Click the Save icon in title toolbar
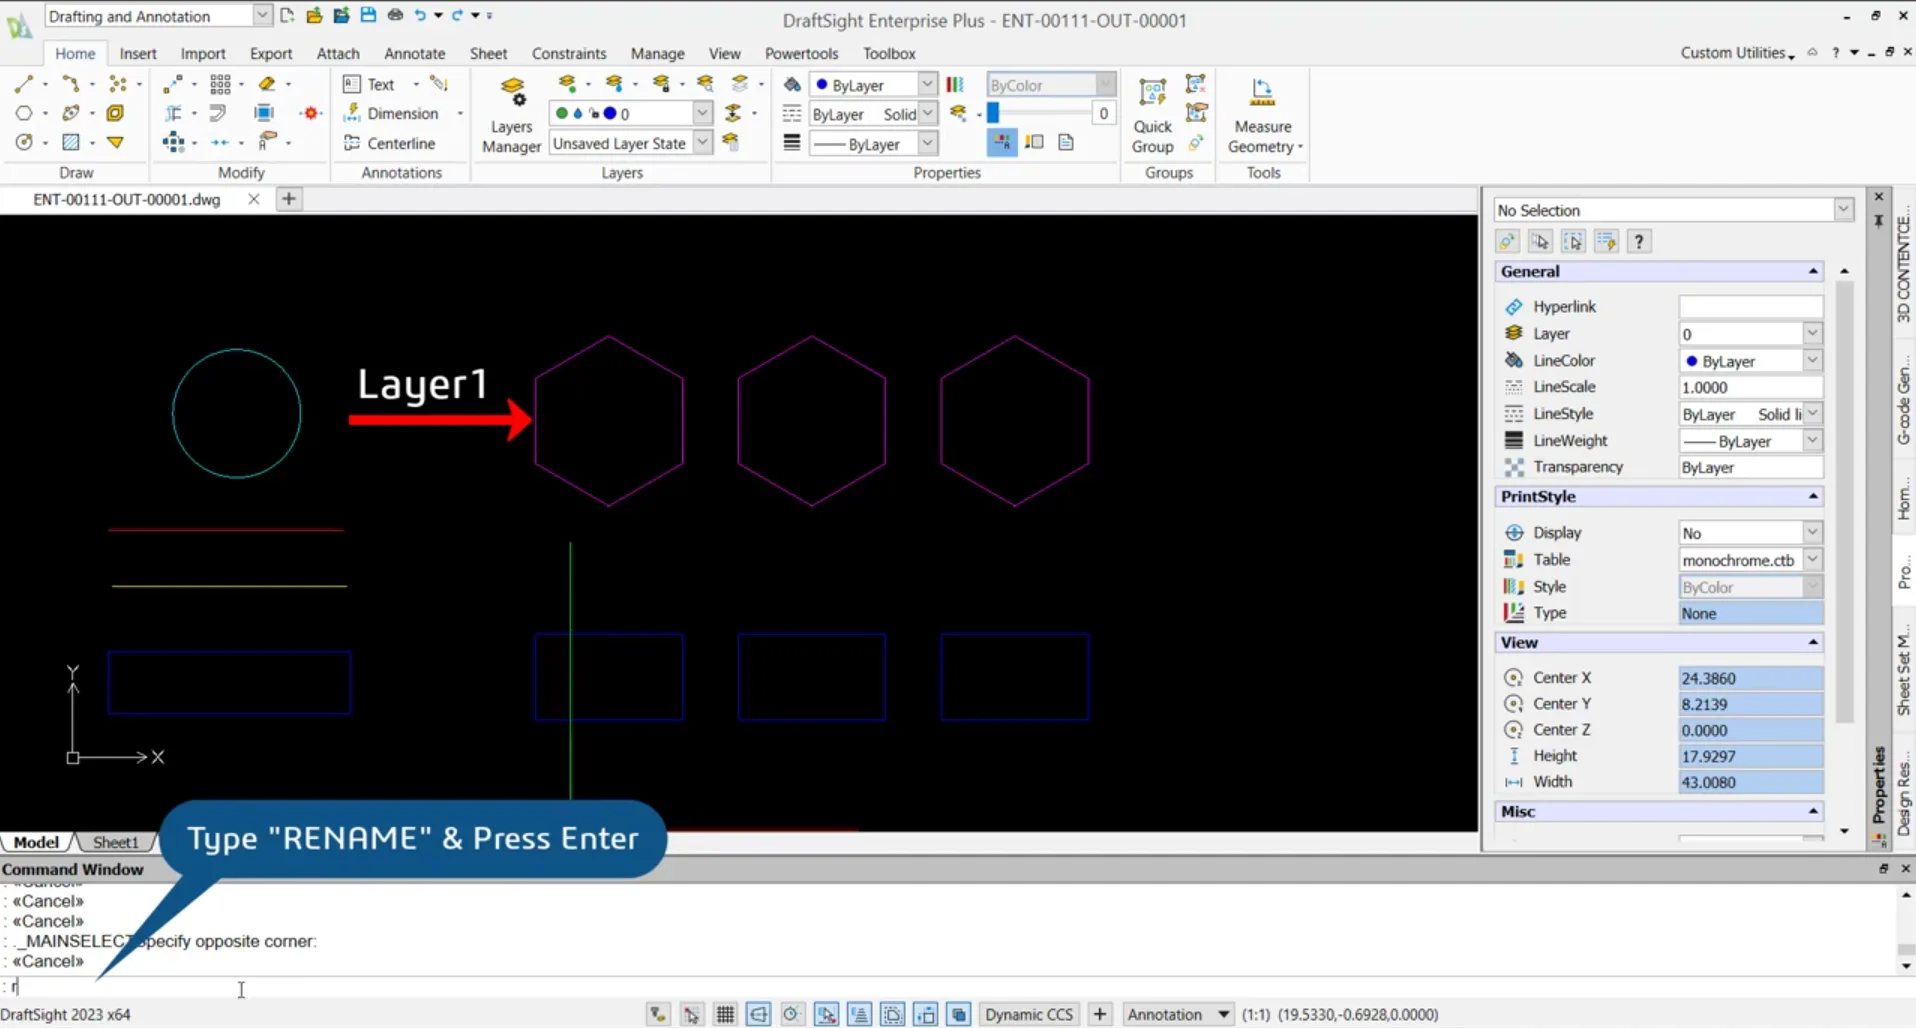Viewport: 1916px width, 1028px height. coord(368,15)
